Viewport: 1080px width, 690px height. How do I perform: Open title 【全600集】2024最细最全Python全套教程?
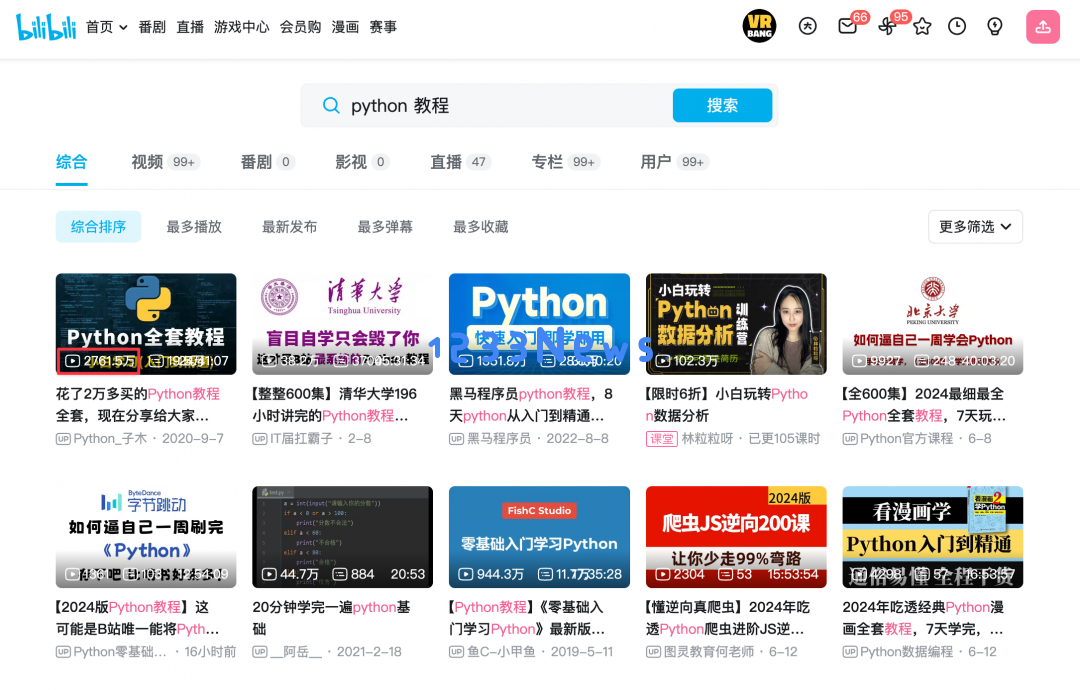point(924,405)
